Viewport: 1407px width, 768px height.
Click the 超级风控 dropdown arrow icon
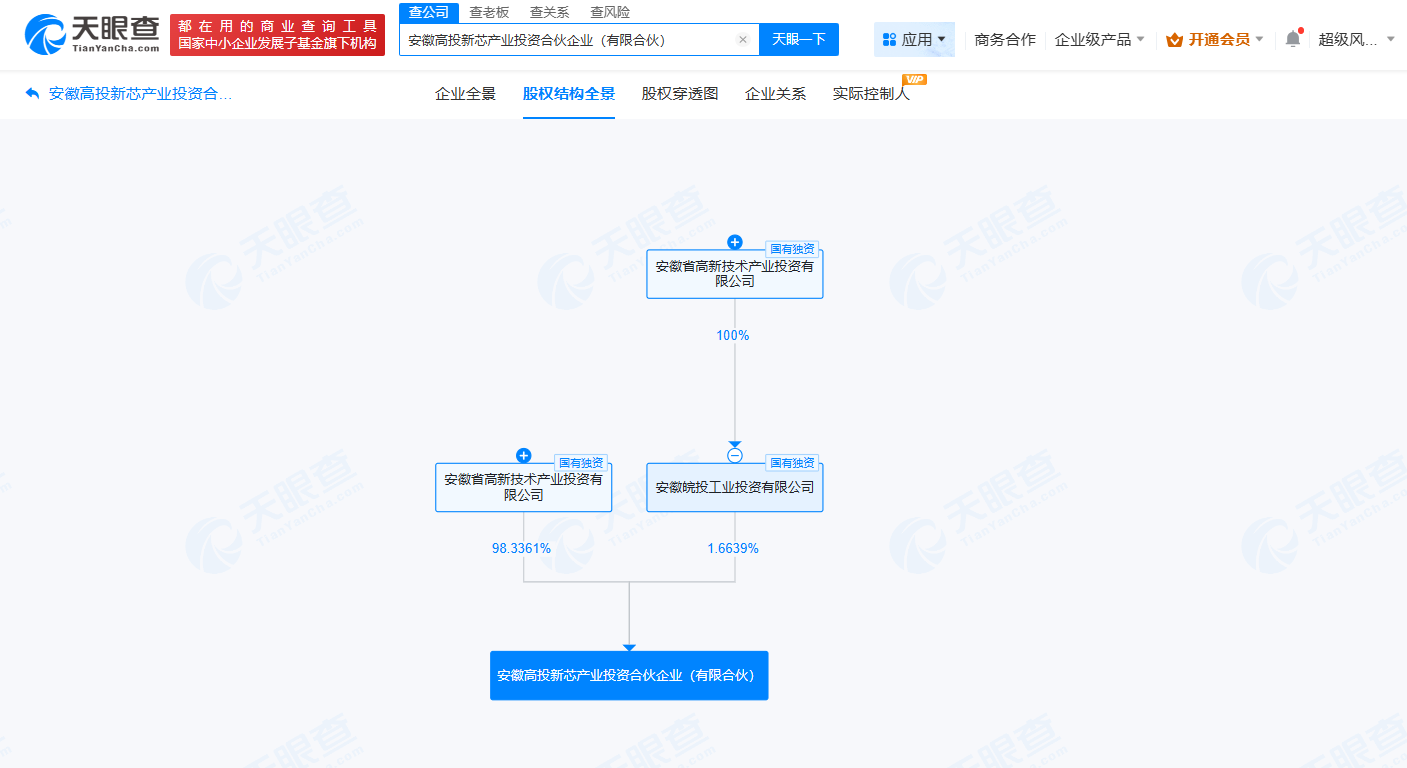[x=1392, y=38]
